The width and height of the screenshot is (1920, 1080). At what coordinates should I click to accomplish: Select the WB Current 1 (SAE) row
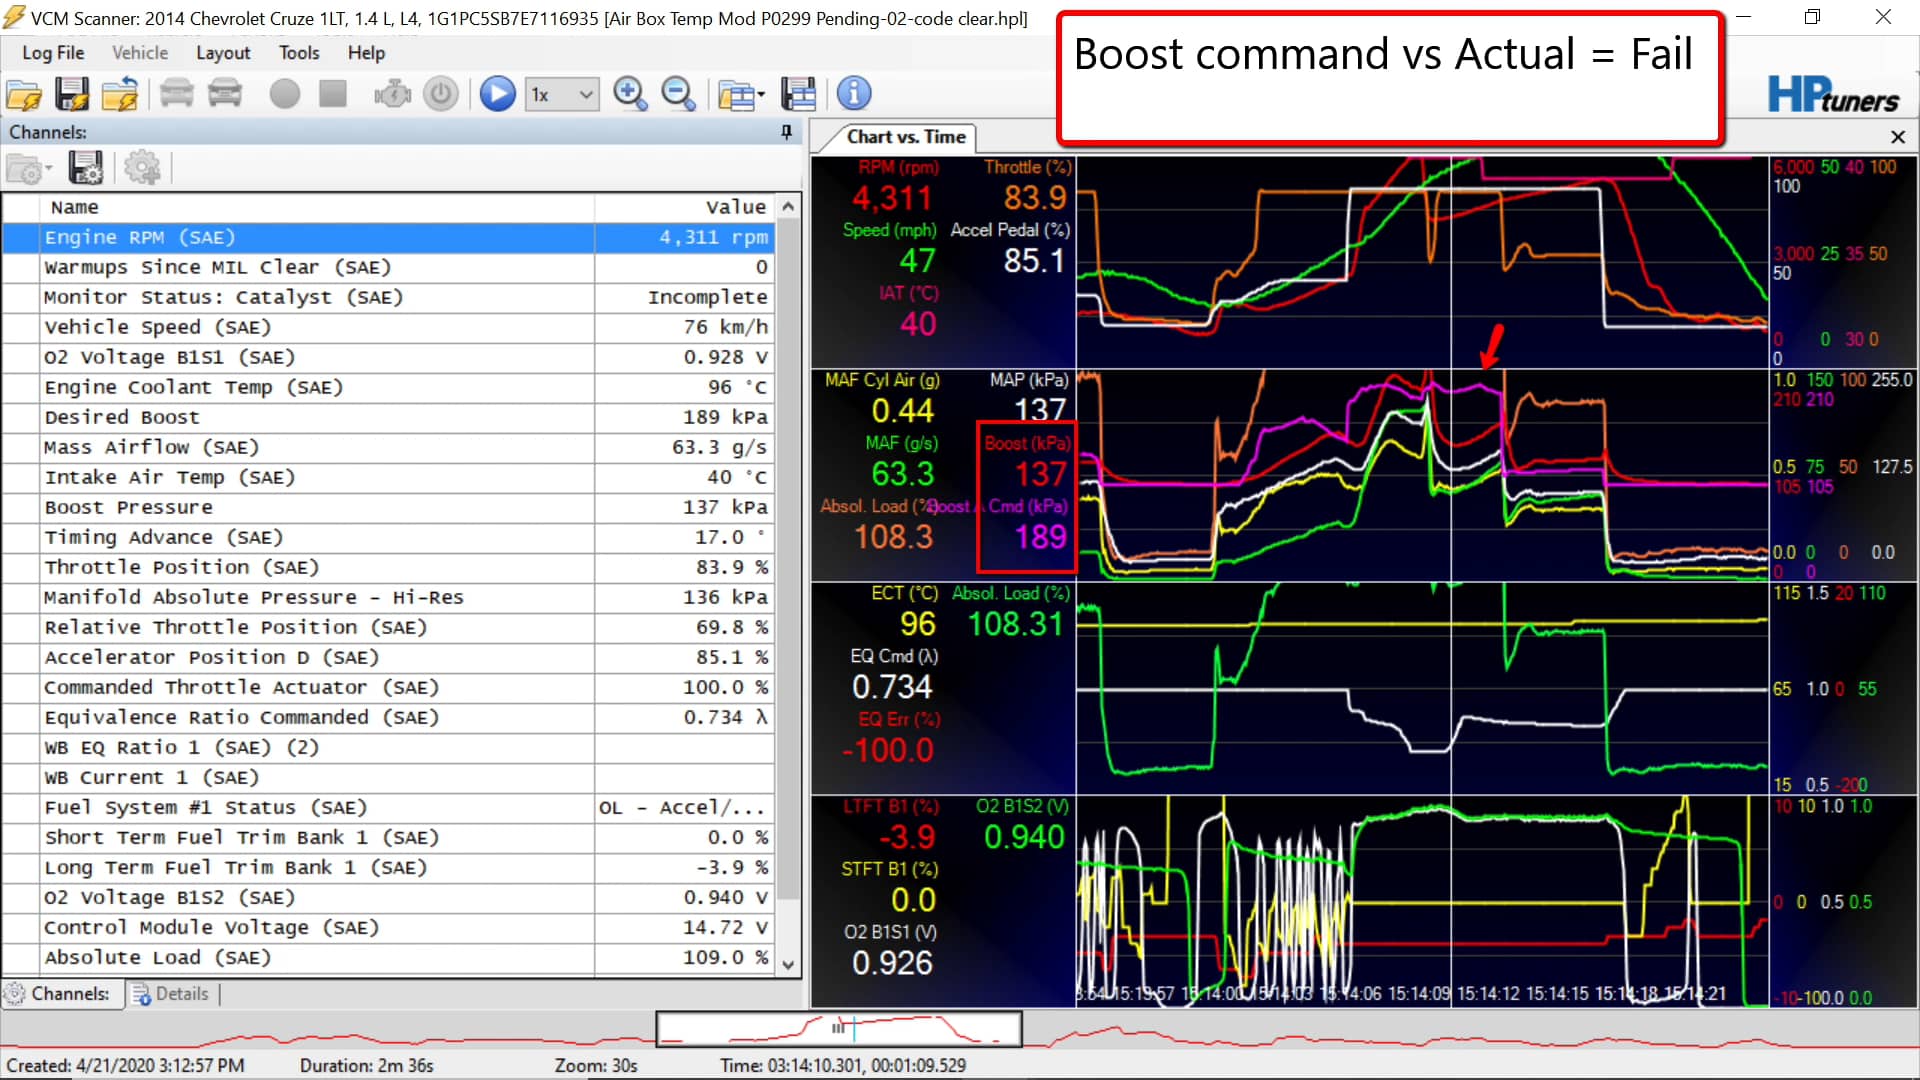tap(387, 777)
